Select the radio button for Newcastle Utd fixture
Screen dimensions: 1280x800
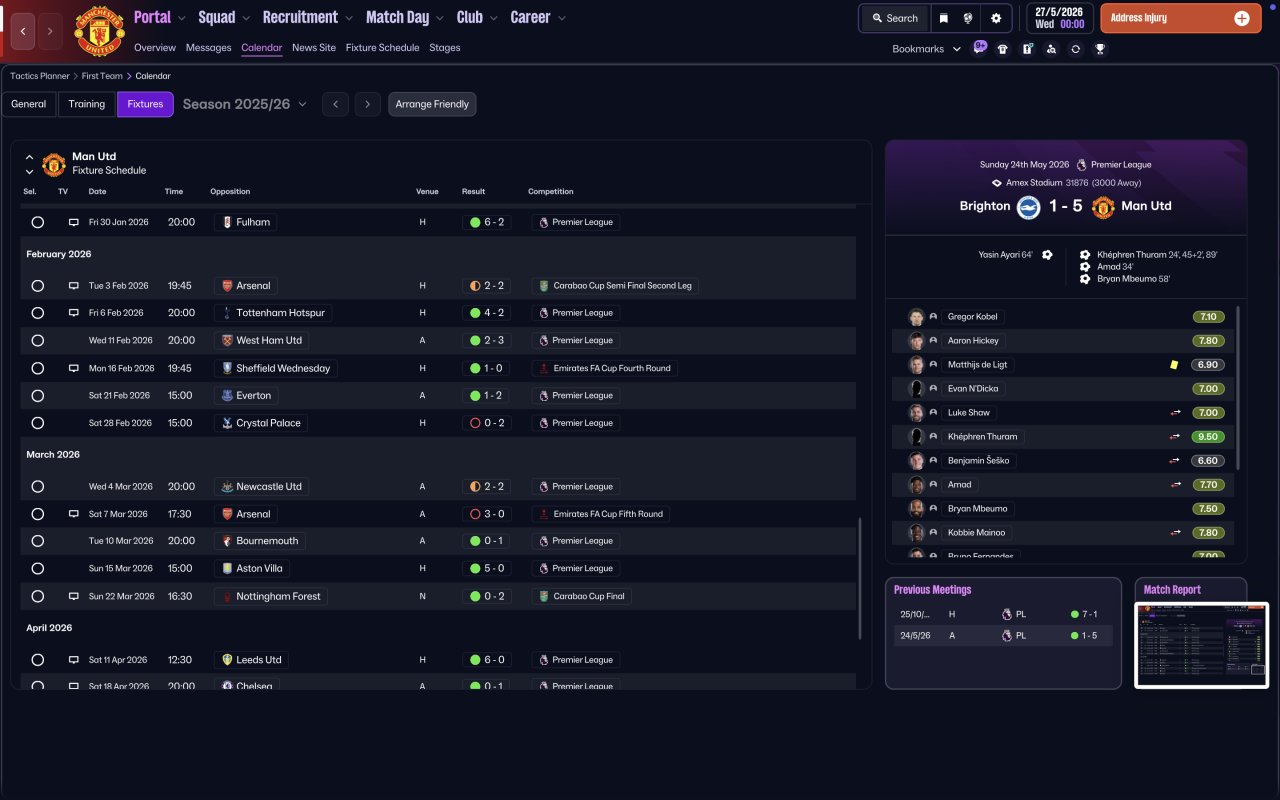[38, 487]
